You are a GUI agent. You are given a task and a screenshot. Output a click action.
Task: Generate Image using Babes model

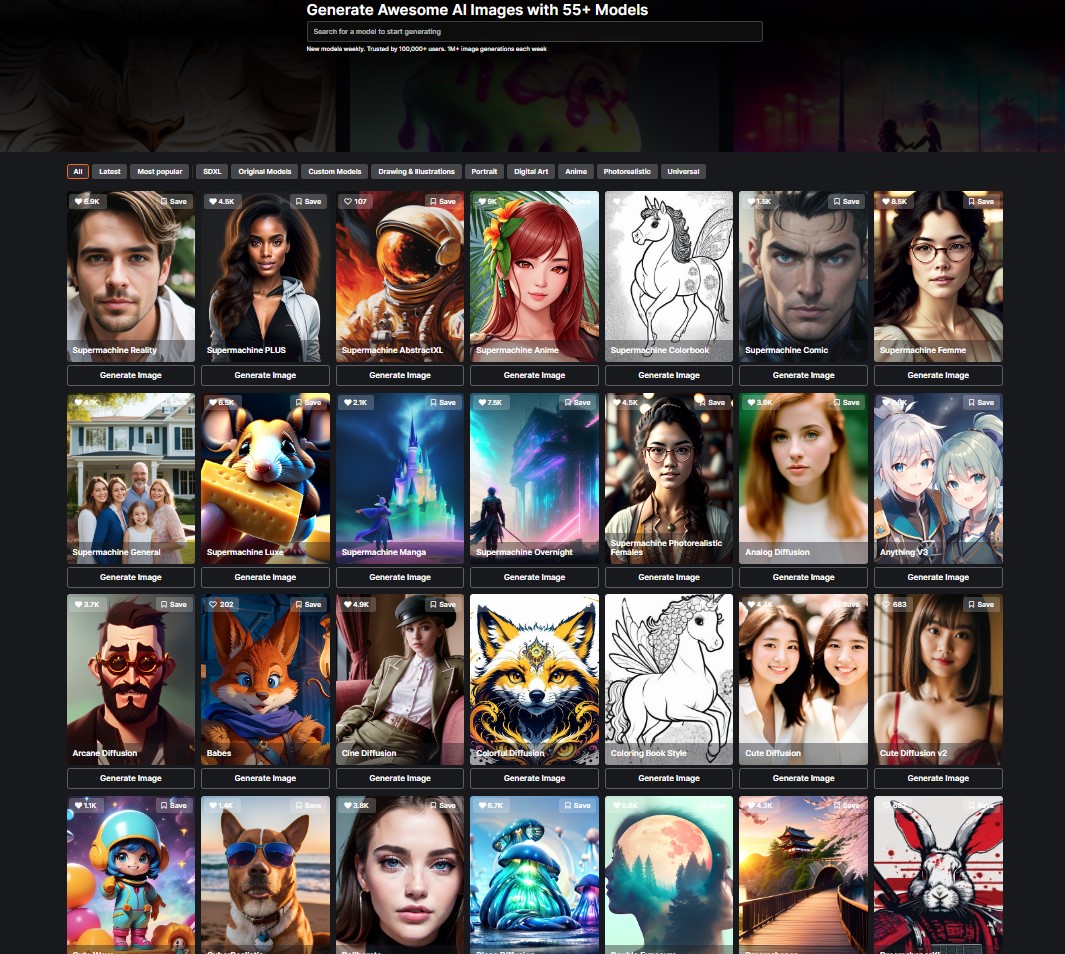(x=266, y=778)
